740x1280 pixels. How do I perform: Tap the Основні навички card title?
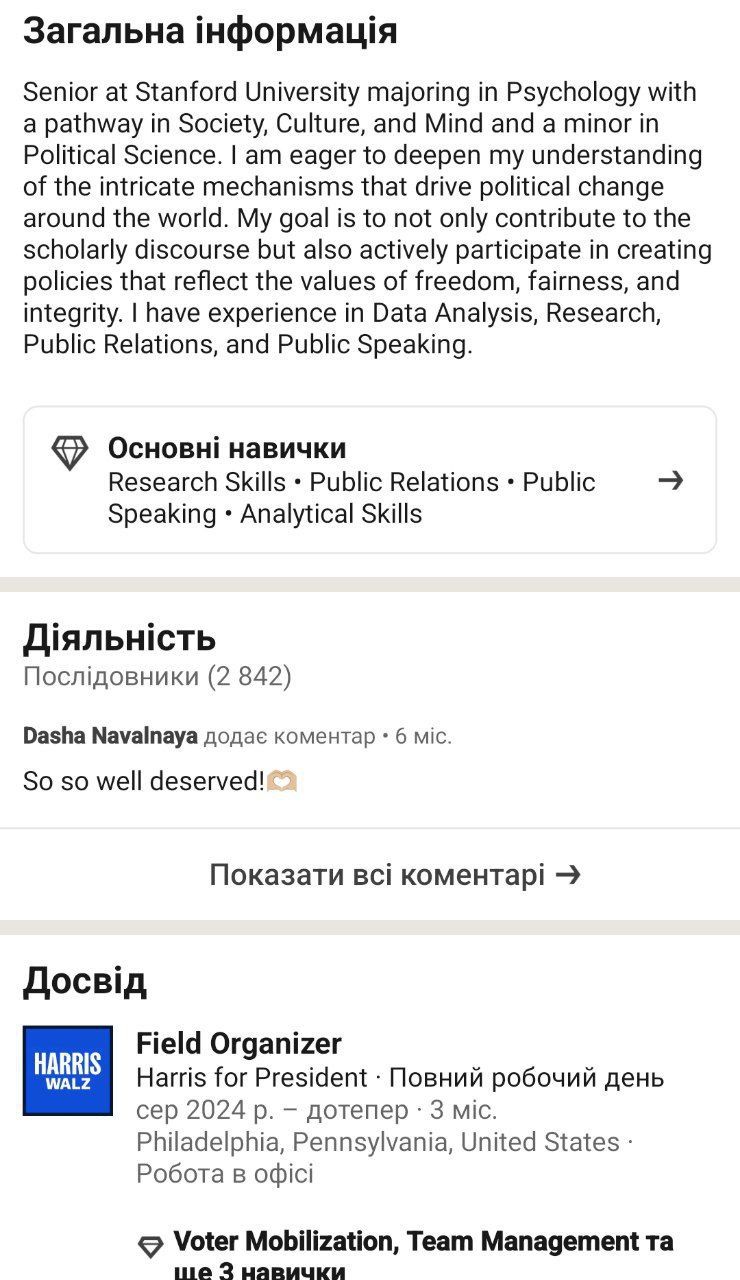pyautogui.click(x=227, y=448)
